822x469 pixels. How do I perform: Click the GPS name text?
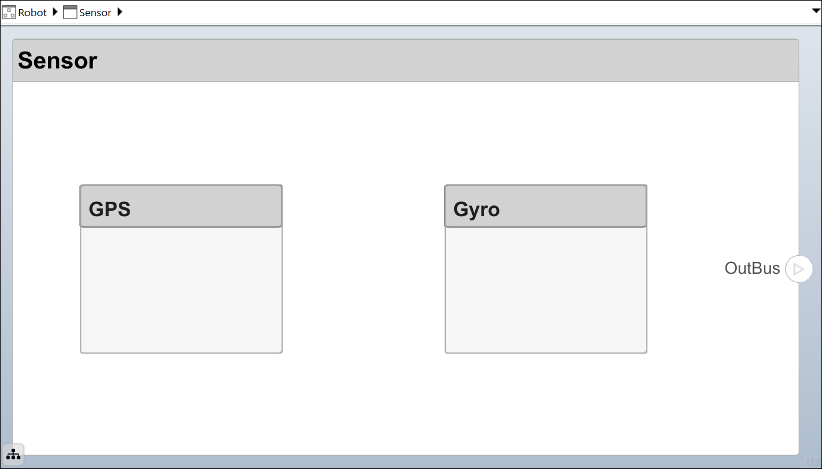click(x=110, y=210)
